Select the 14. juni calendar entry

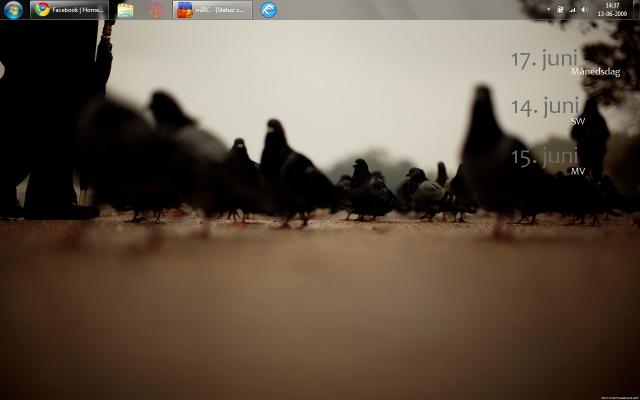[x=545, y=106]
